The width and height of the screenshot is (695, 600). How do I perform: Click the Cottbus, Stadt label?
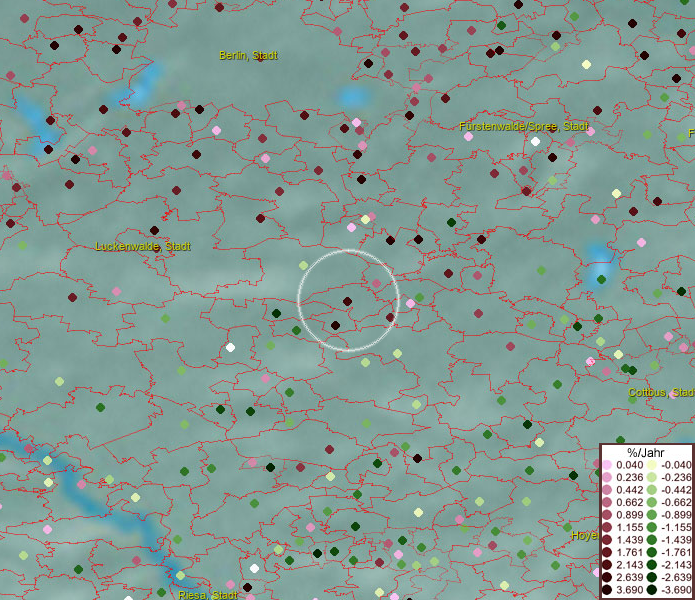tap(661, 392)
